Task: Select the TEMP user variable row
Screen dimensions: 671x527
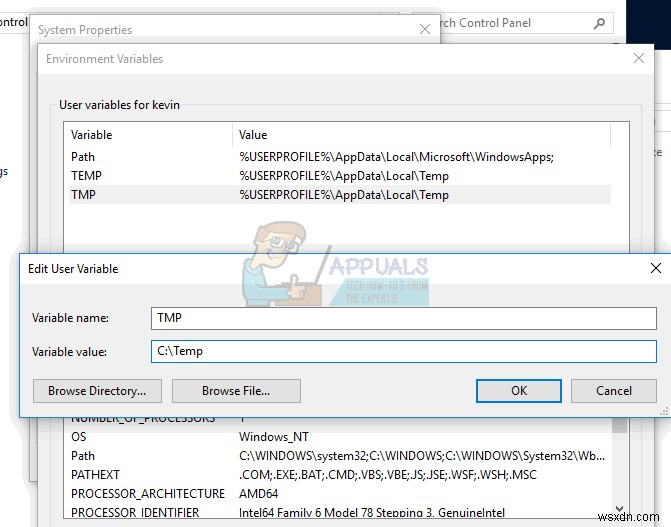Action: [340, 176]
